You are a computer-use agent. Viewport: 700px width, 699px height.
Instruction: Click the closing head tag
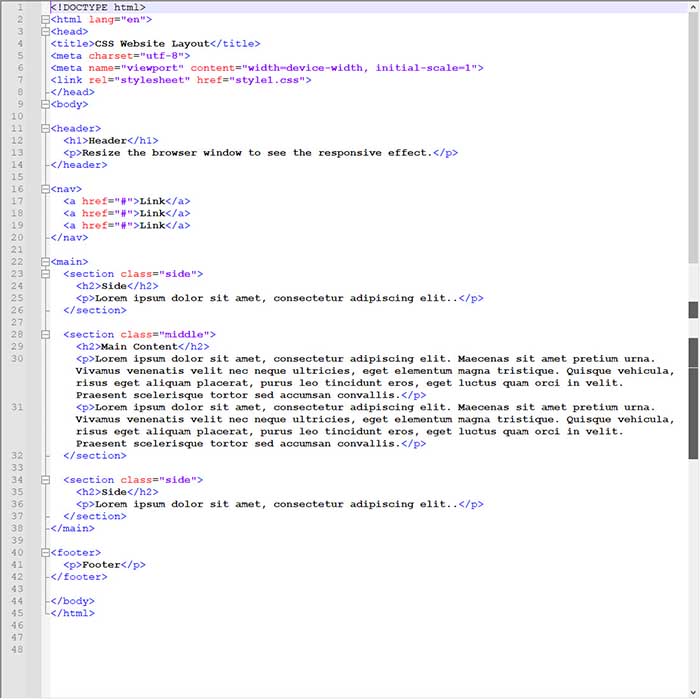tap(72, 92)
